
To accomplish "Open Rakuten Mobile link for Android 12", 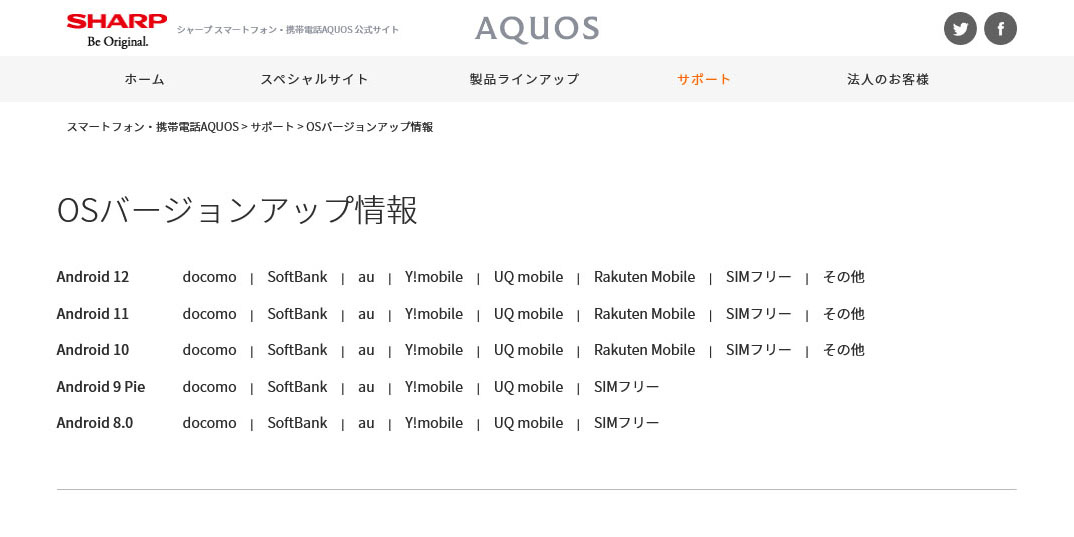I will 644,277.
